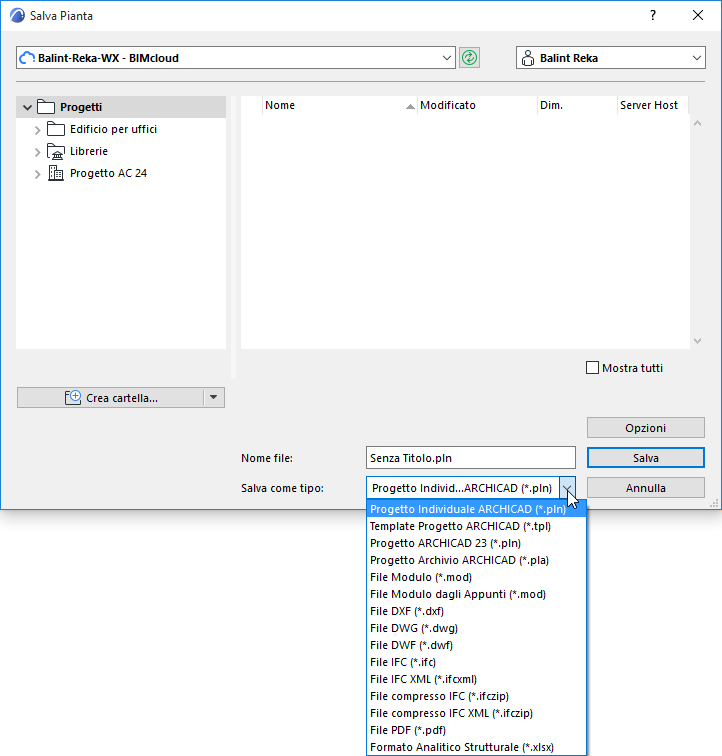The width and height of the screenshot is (722, 756).
Task: Enable the Mostra tutti checkbox
Action: point(592,368)
